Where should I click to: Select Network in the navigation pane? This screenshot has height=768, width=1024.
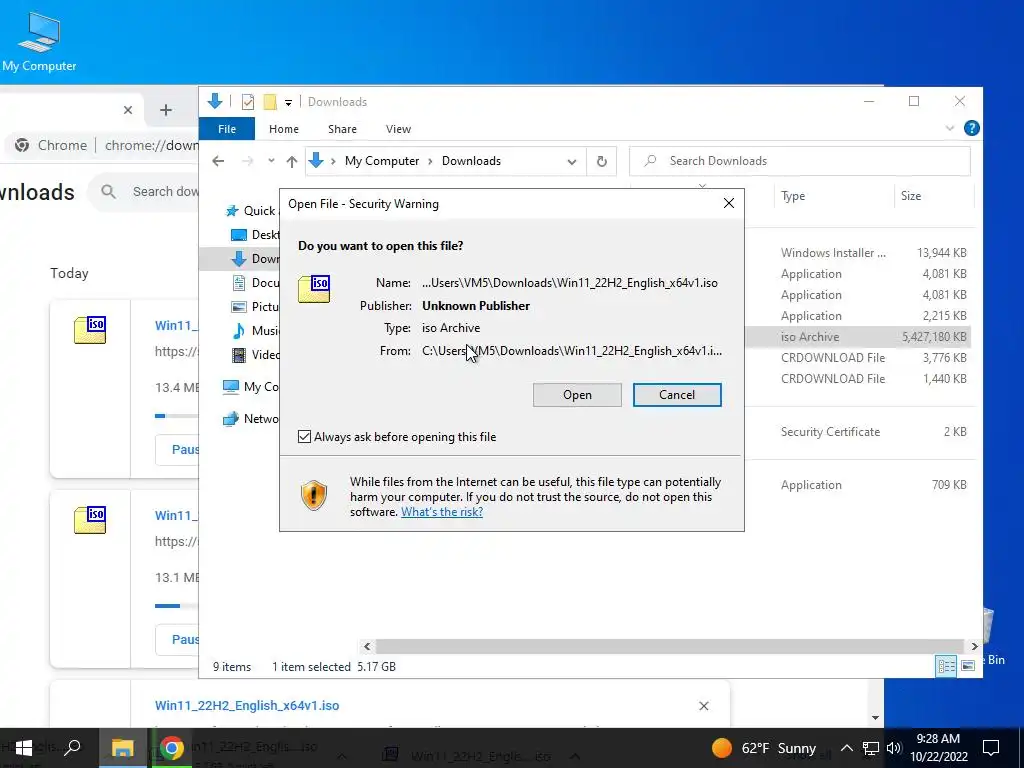tap(251, 419)
